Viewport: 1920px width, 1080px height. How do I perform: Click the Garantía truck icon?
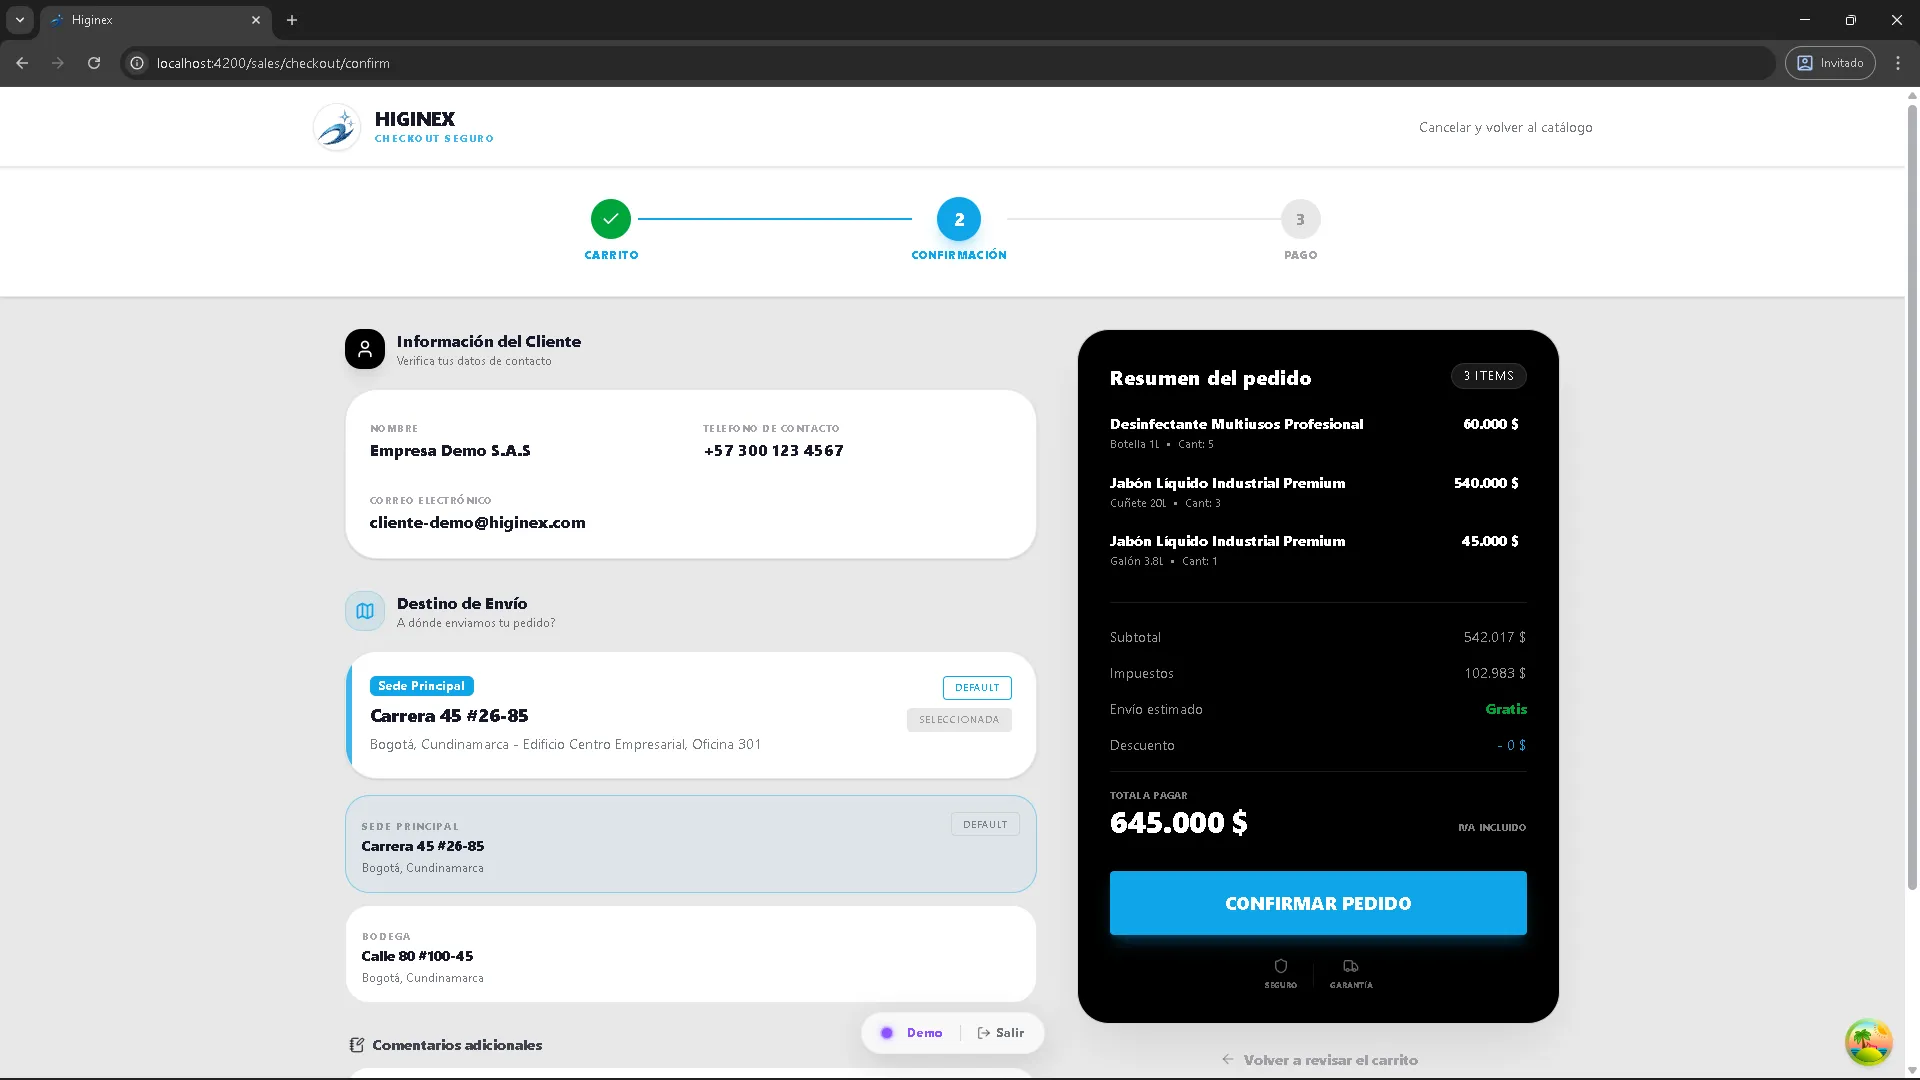coord(1351,966)
